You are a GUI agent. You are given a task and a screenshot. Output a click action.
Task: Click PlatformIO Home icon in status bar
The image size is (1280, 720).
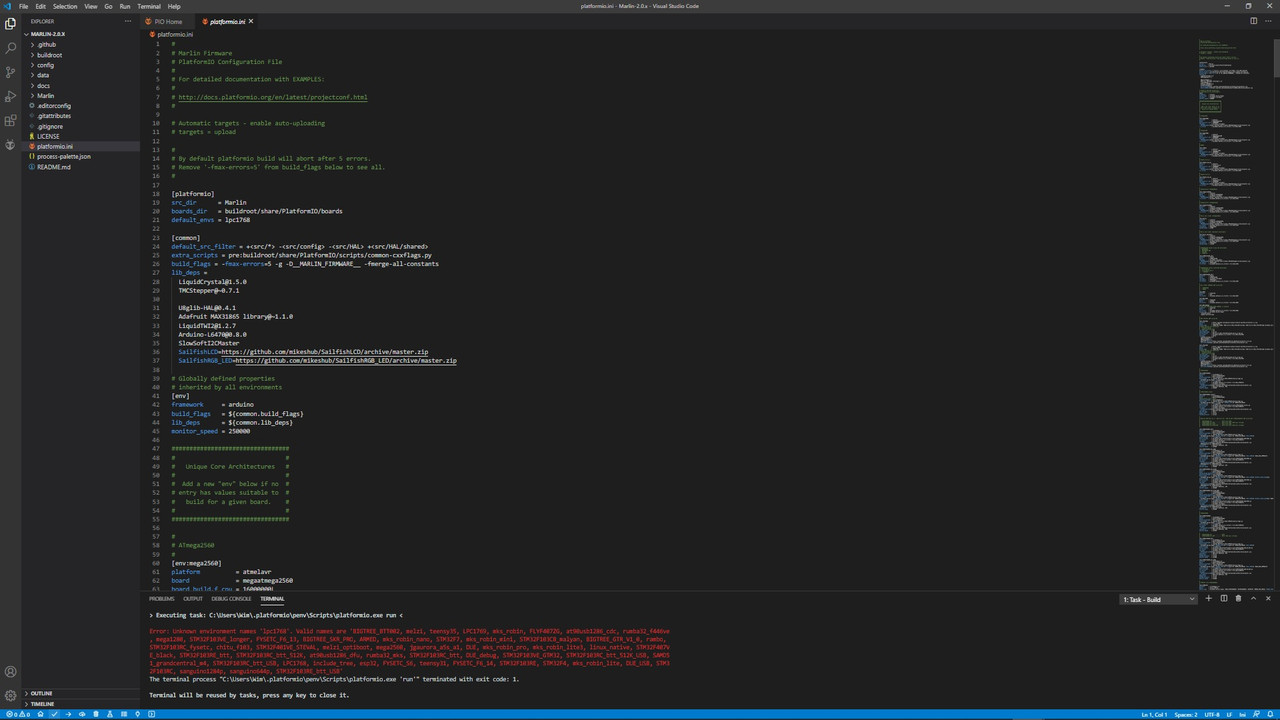(x=40, y=714)
